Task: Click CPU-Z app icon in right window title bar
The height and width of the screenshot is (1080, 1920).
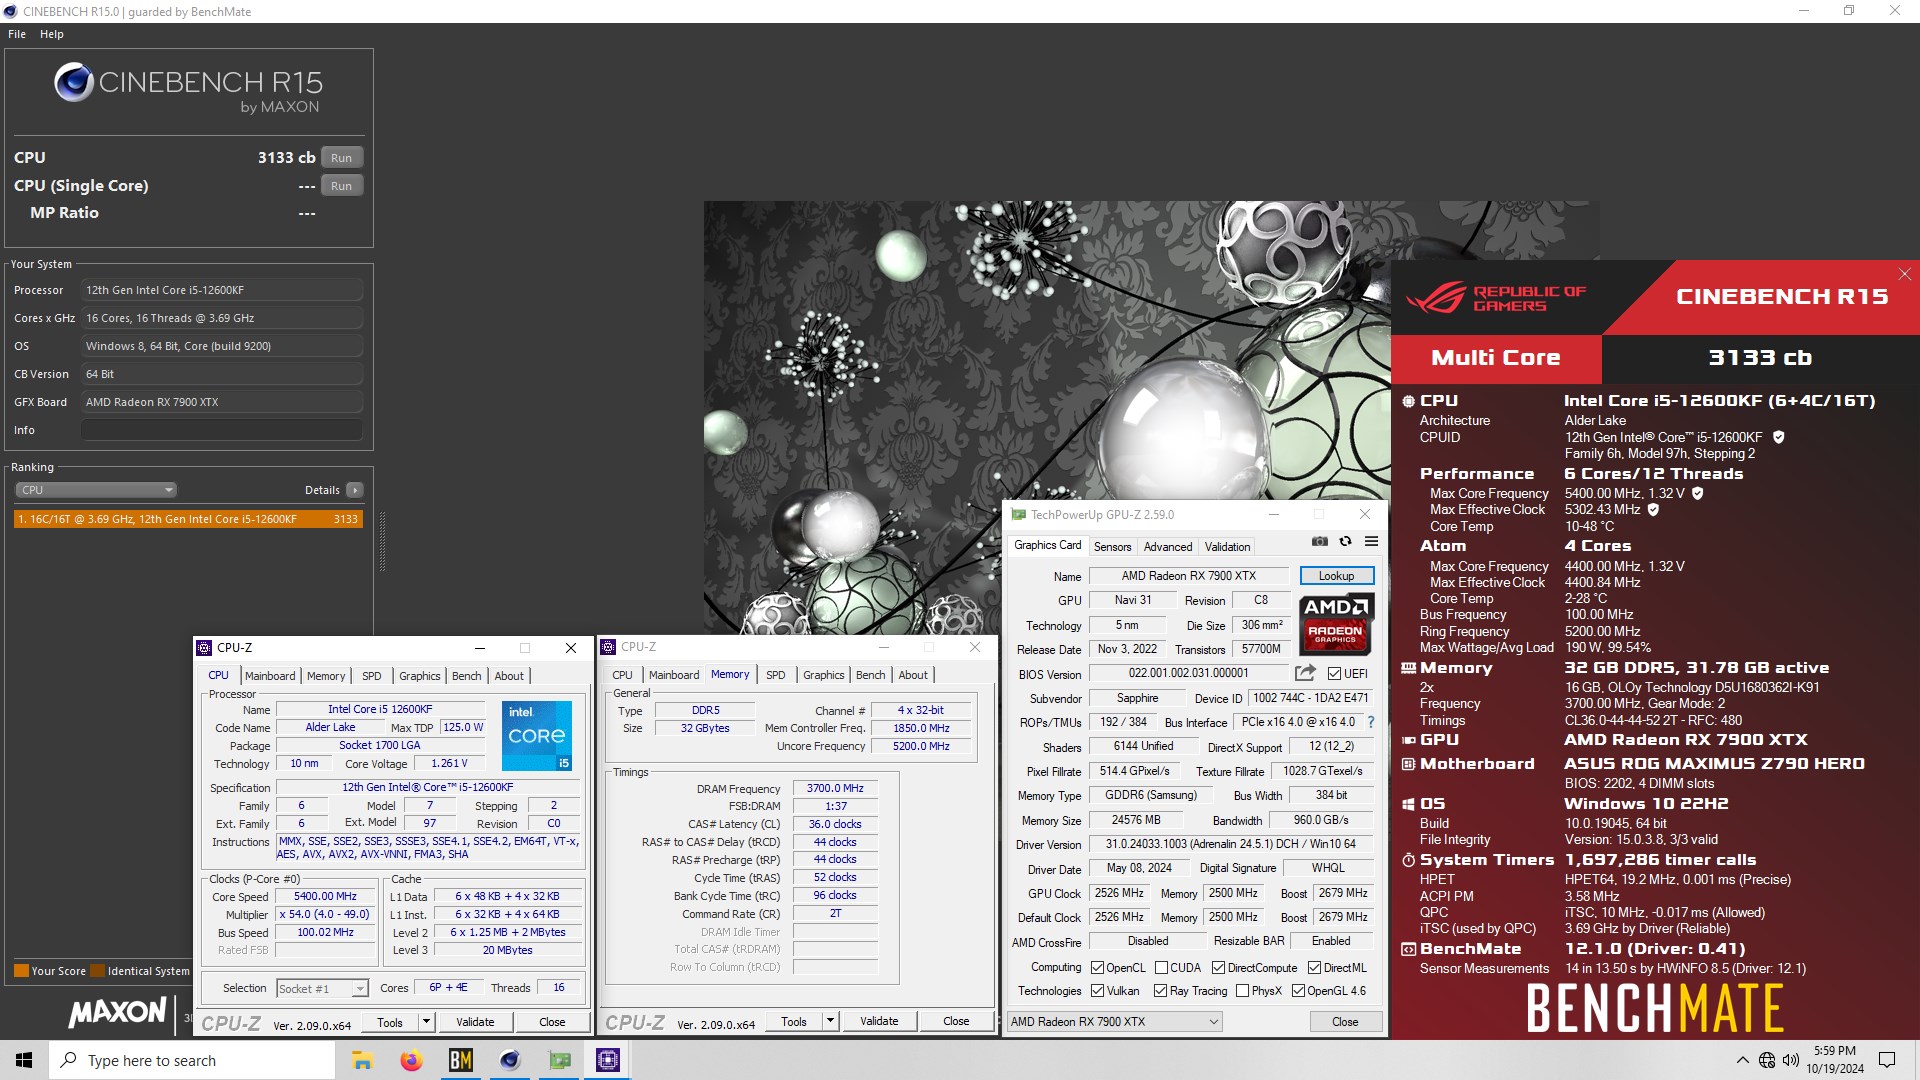Action: coord(608,647)
